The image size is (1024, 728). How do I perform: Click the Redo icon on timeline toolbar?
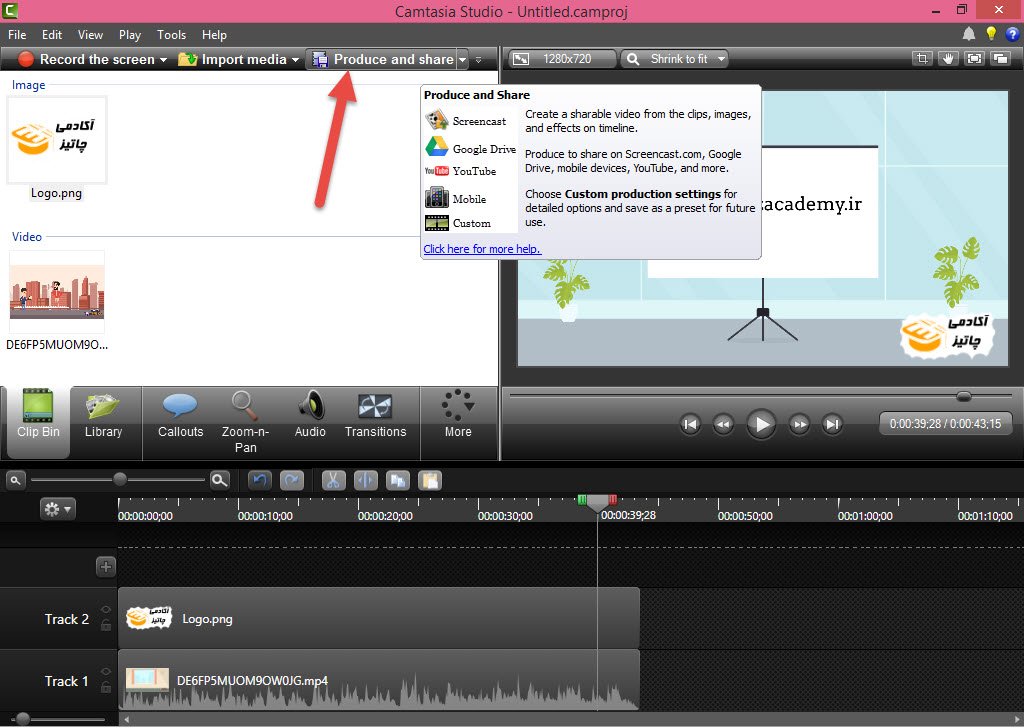pyautogui.click(x=292, y=481)
